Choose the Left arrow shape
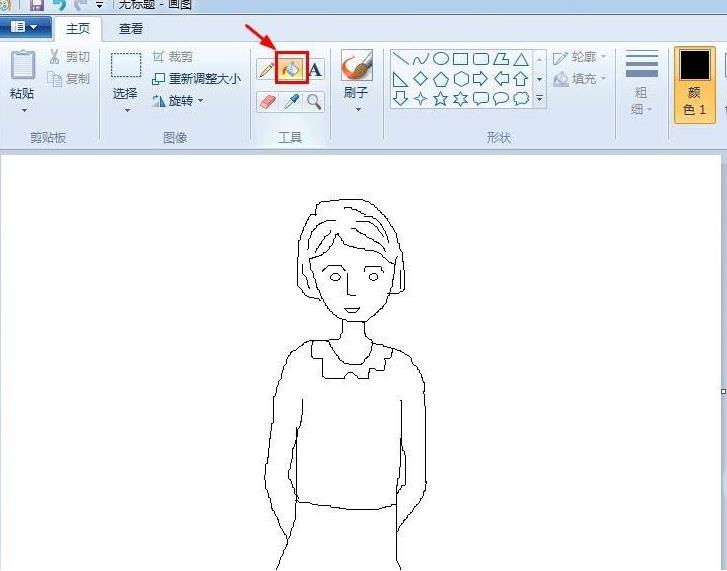This screenshot has width=727, height=571. pyautogui.click(x=501, y=79)
